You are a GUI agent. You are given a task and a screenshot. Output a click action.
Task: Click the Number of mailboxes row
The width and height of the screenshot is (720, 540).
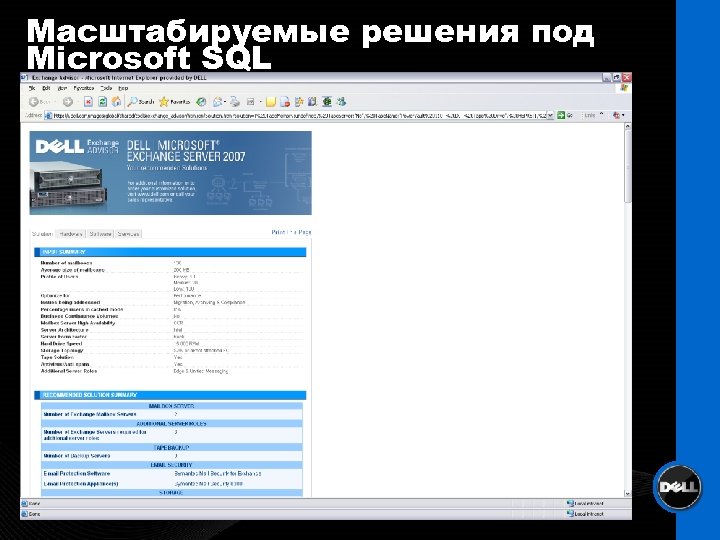pos(172,263)
